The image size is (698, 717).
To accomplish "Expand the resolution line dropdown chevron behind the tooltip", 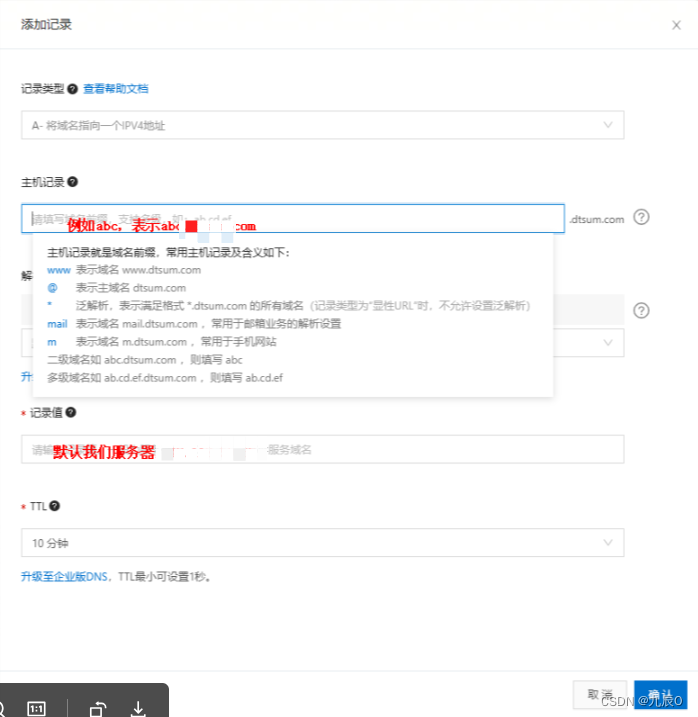I will tap(608, 342).
